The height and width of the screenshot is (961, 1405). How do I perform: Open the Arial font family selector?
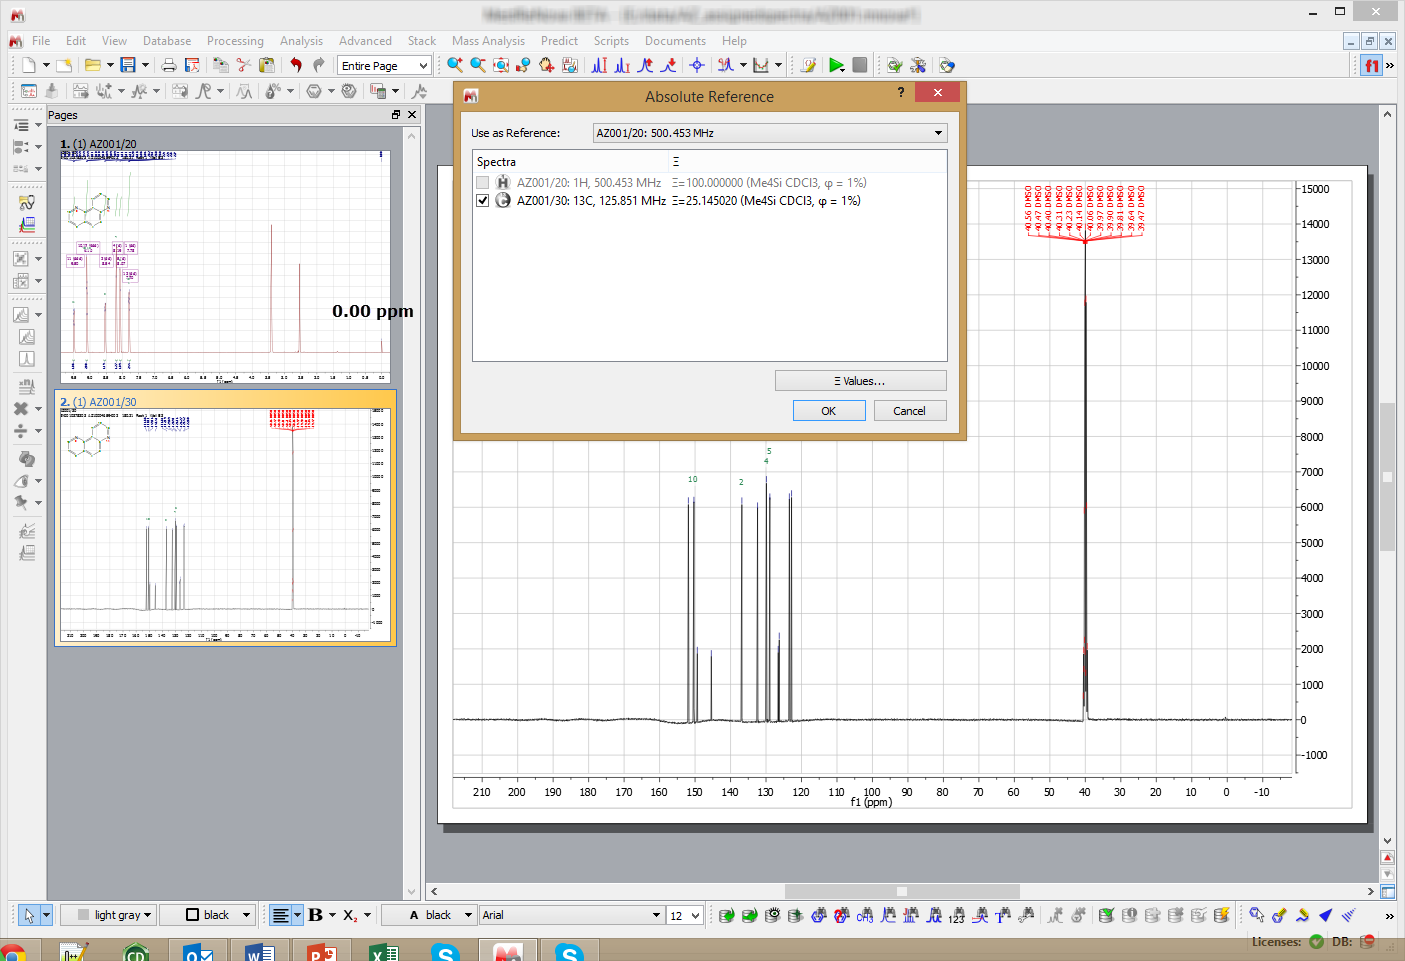tap(570, 915)
